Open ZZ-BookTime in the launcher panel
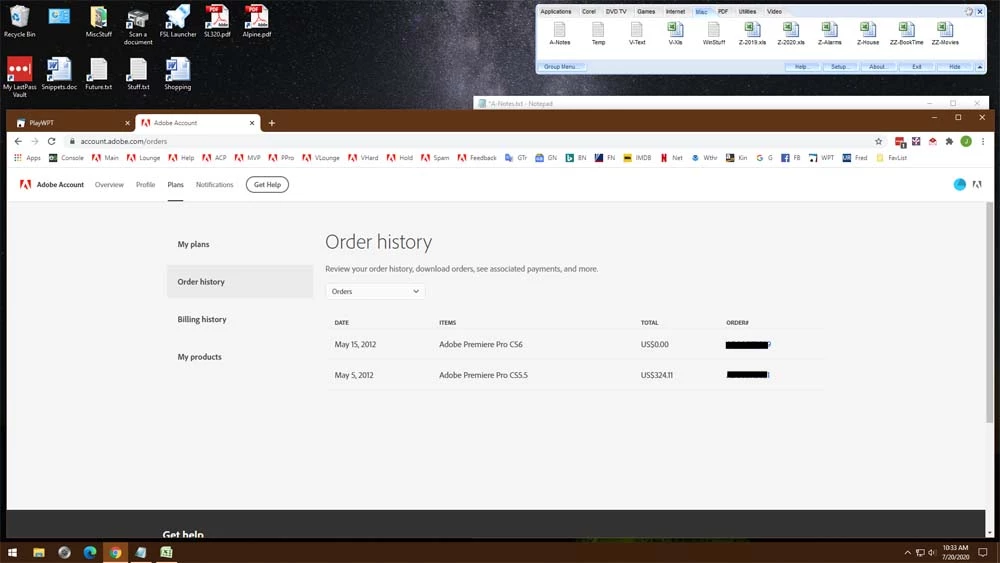The height and width of the screenshot is (563, 1000). point(906,33)
